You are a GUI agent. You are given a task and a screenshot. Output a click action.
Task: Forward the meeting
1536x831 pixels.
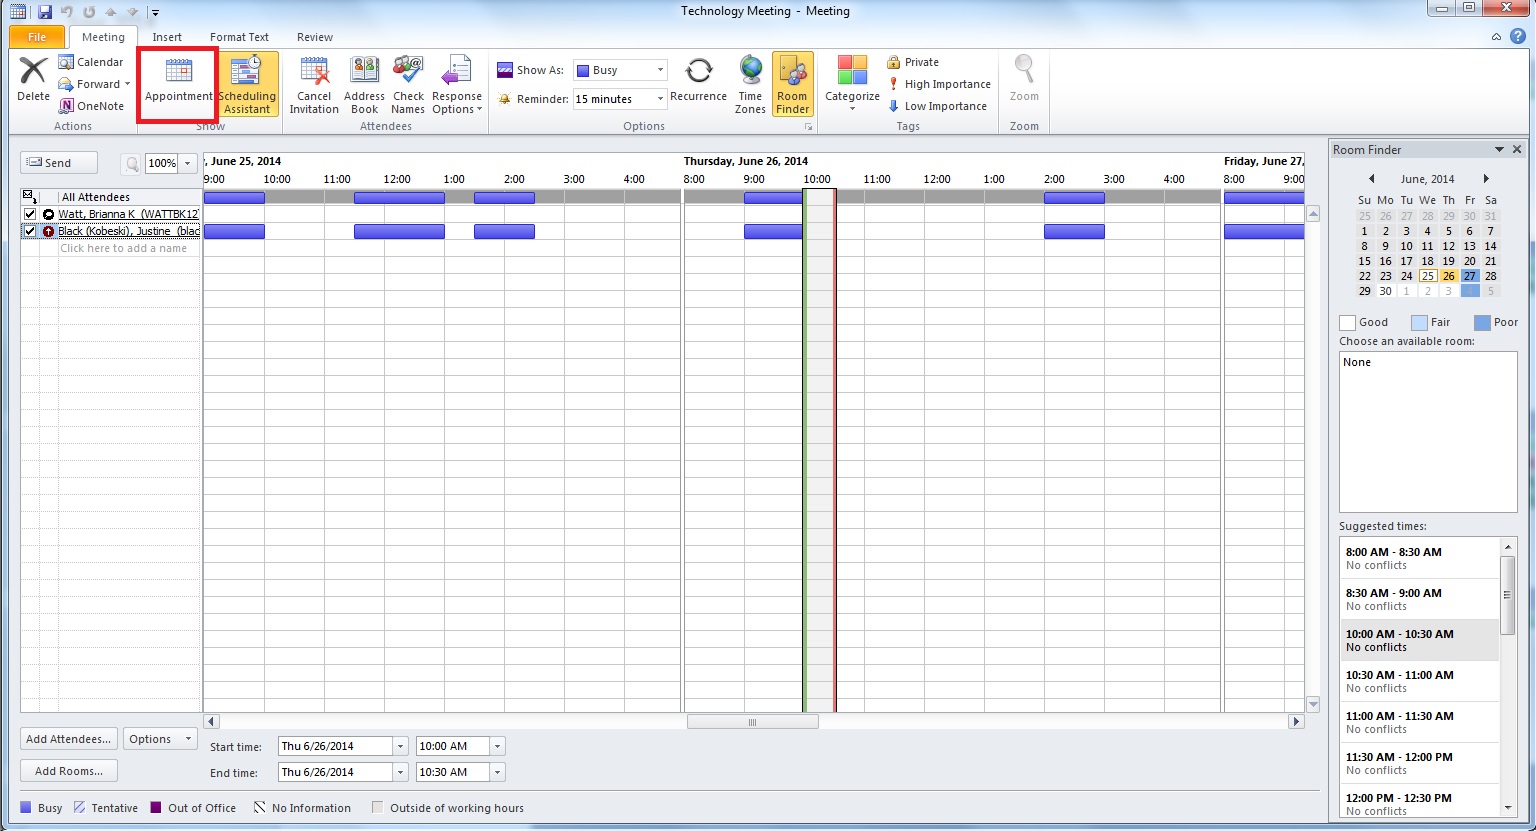[94, 84]
